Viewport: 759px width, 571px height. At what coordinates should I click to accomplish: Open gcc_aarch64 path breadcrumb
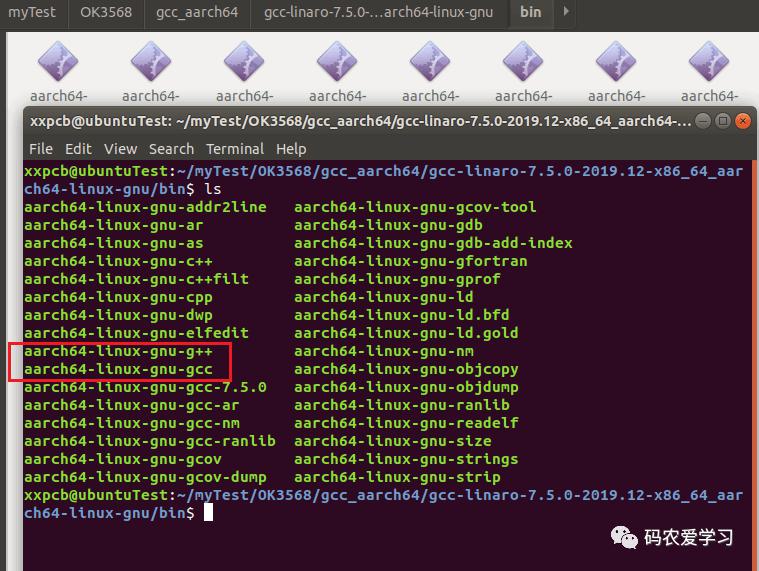click(x=197, y=12)
